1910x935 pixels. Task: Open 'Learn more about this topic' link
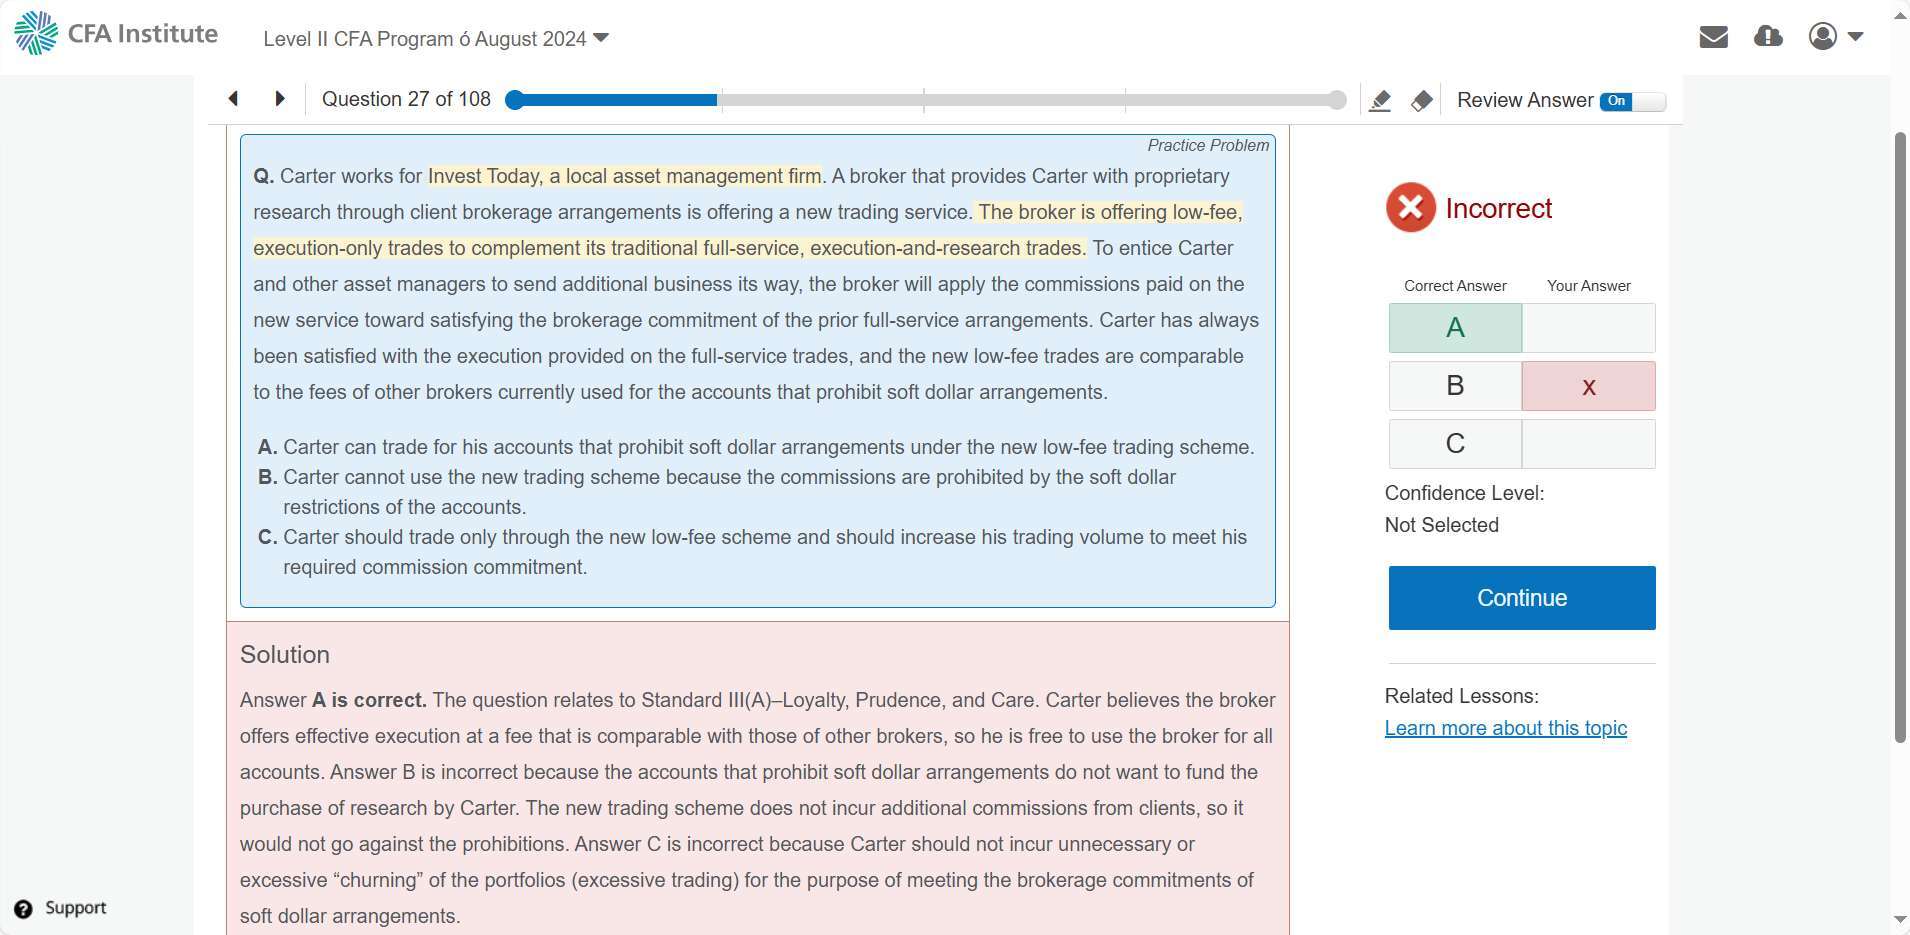tap(1505, 728)
